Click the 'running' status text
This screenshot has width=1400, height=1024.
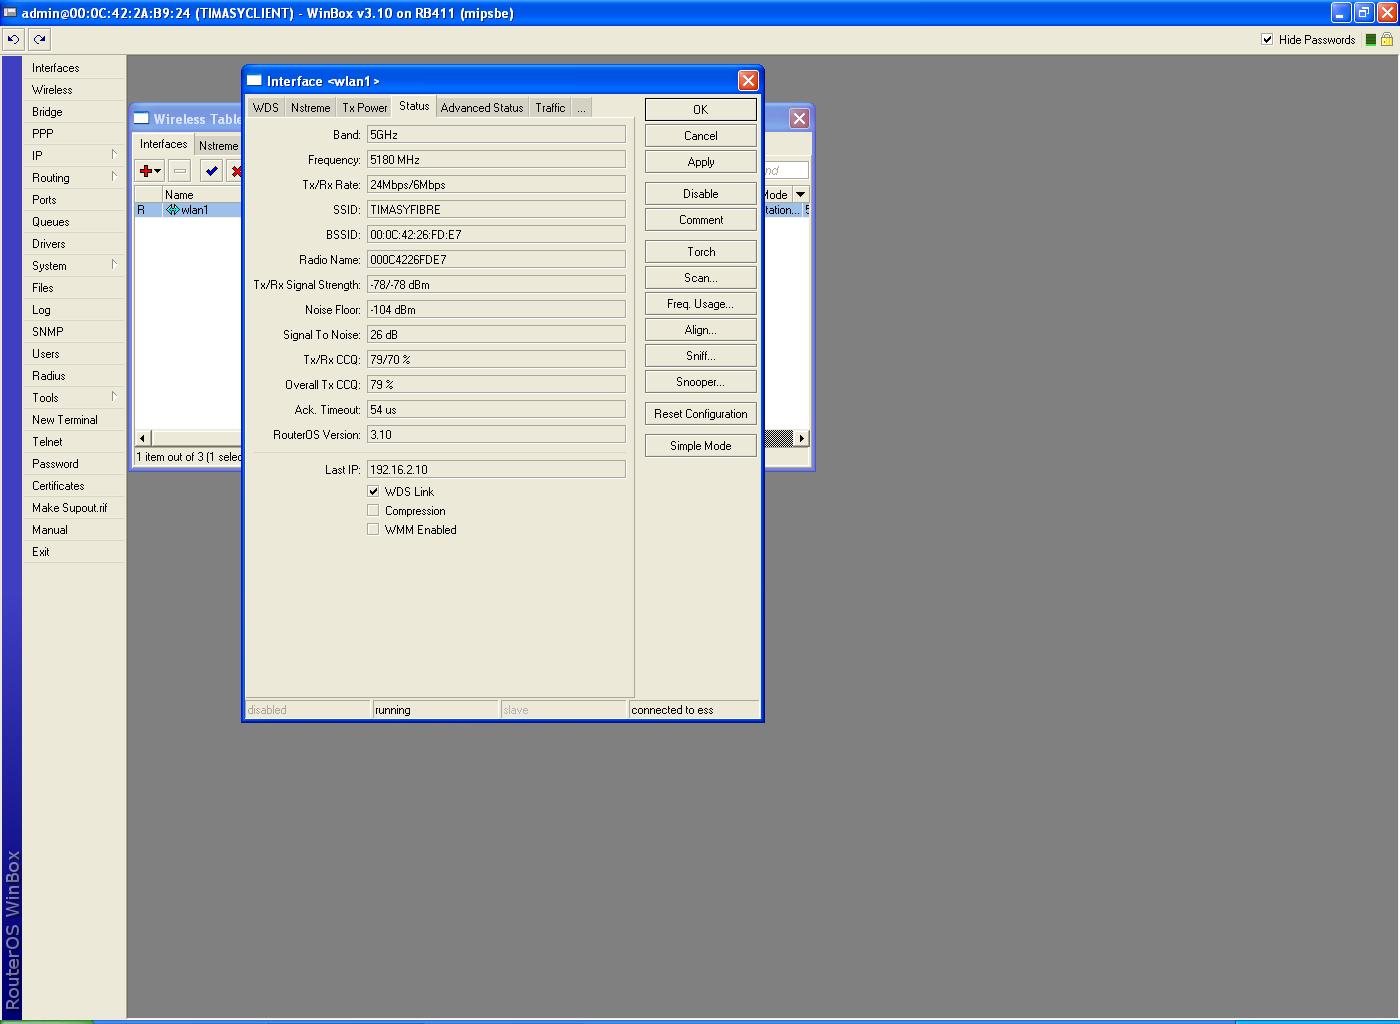click(393, 710)
